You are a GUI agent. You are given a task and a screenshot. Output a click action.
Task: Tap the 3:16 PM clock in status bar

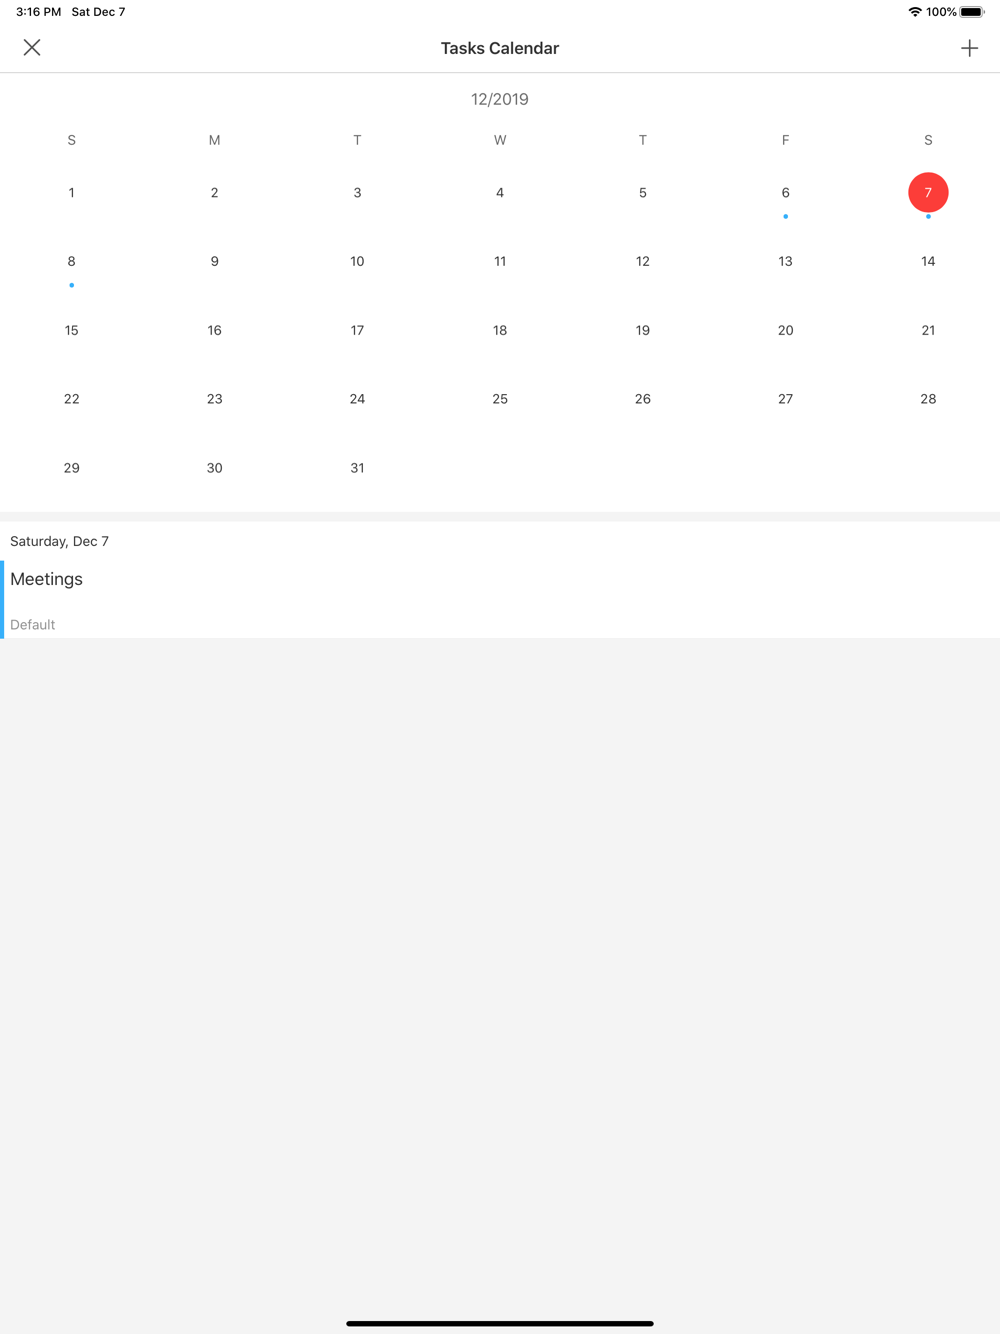coord(38,12)
